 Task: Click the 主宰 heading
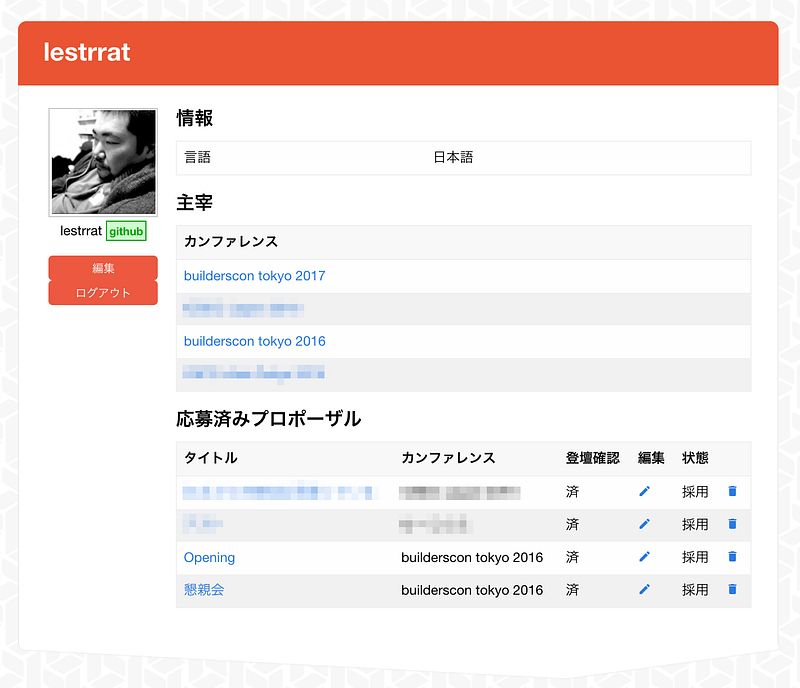(194, 203)
